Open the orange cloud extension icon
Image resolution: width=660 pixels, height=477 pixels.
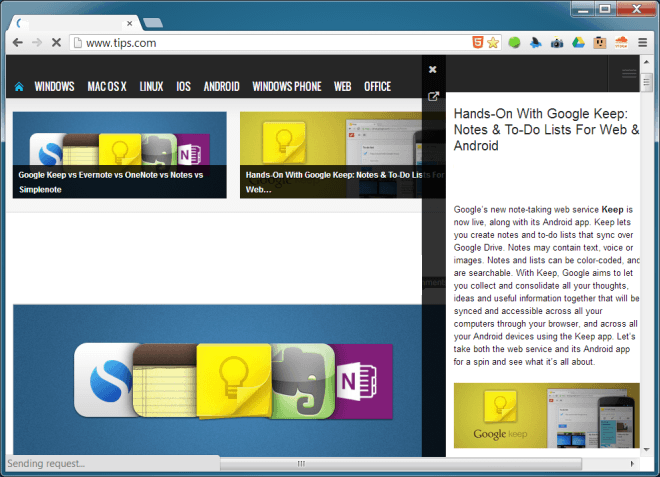coord(621,43)
